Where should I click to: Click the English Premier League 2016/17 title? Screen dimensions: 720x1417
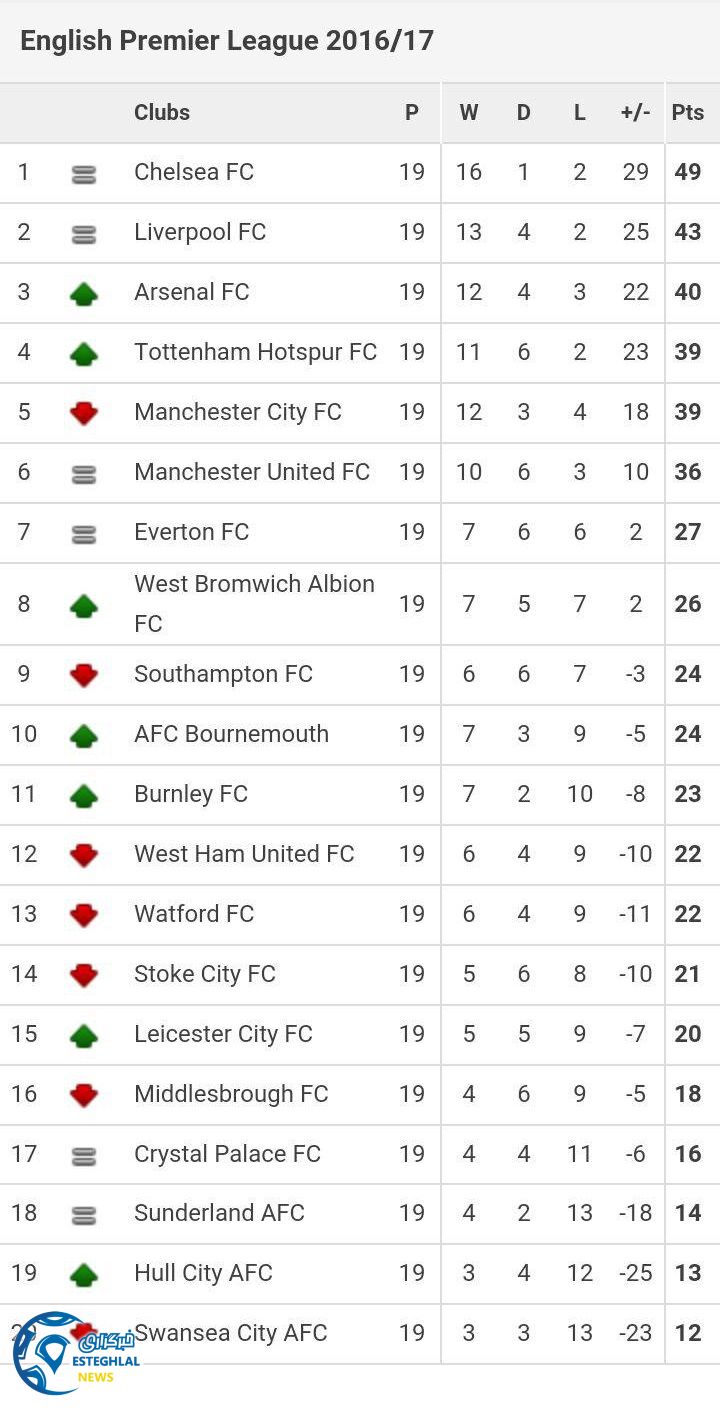(x=227, y=41)
